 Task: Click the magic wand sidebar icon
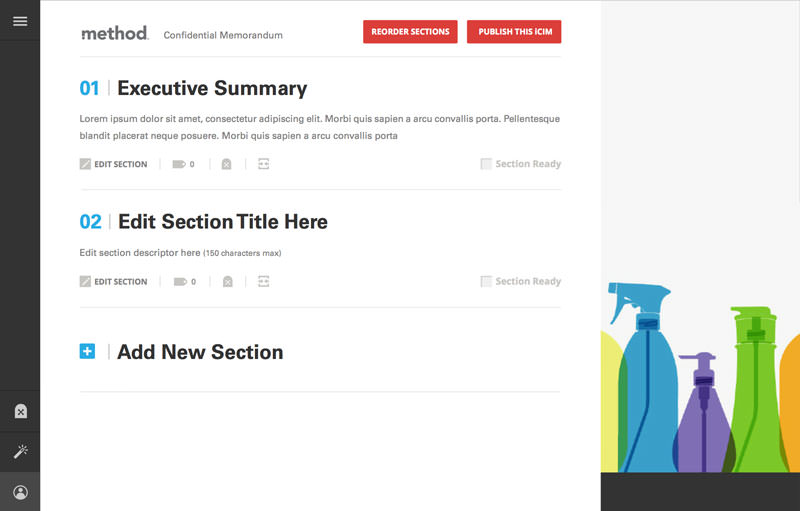point(20,452)
